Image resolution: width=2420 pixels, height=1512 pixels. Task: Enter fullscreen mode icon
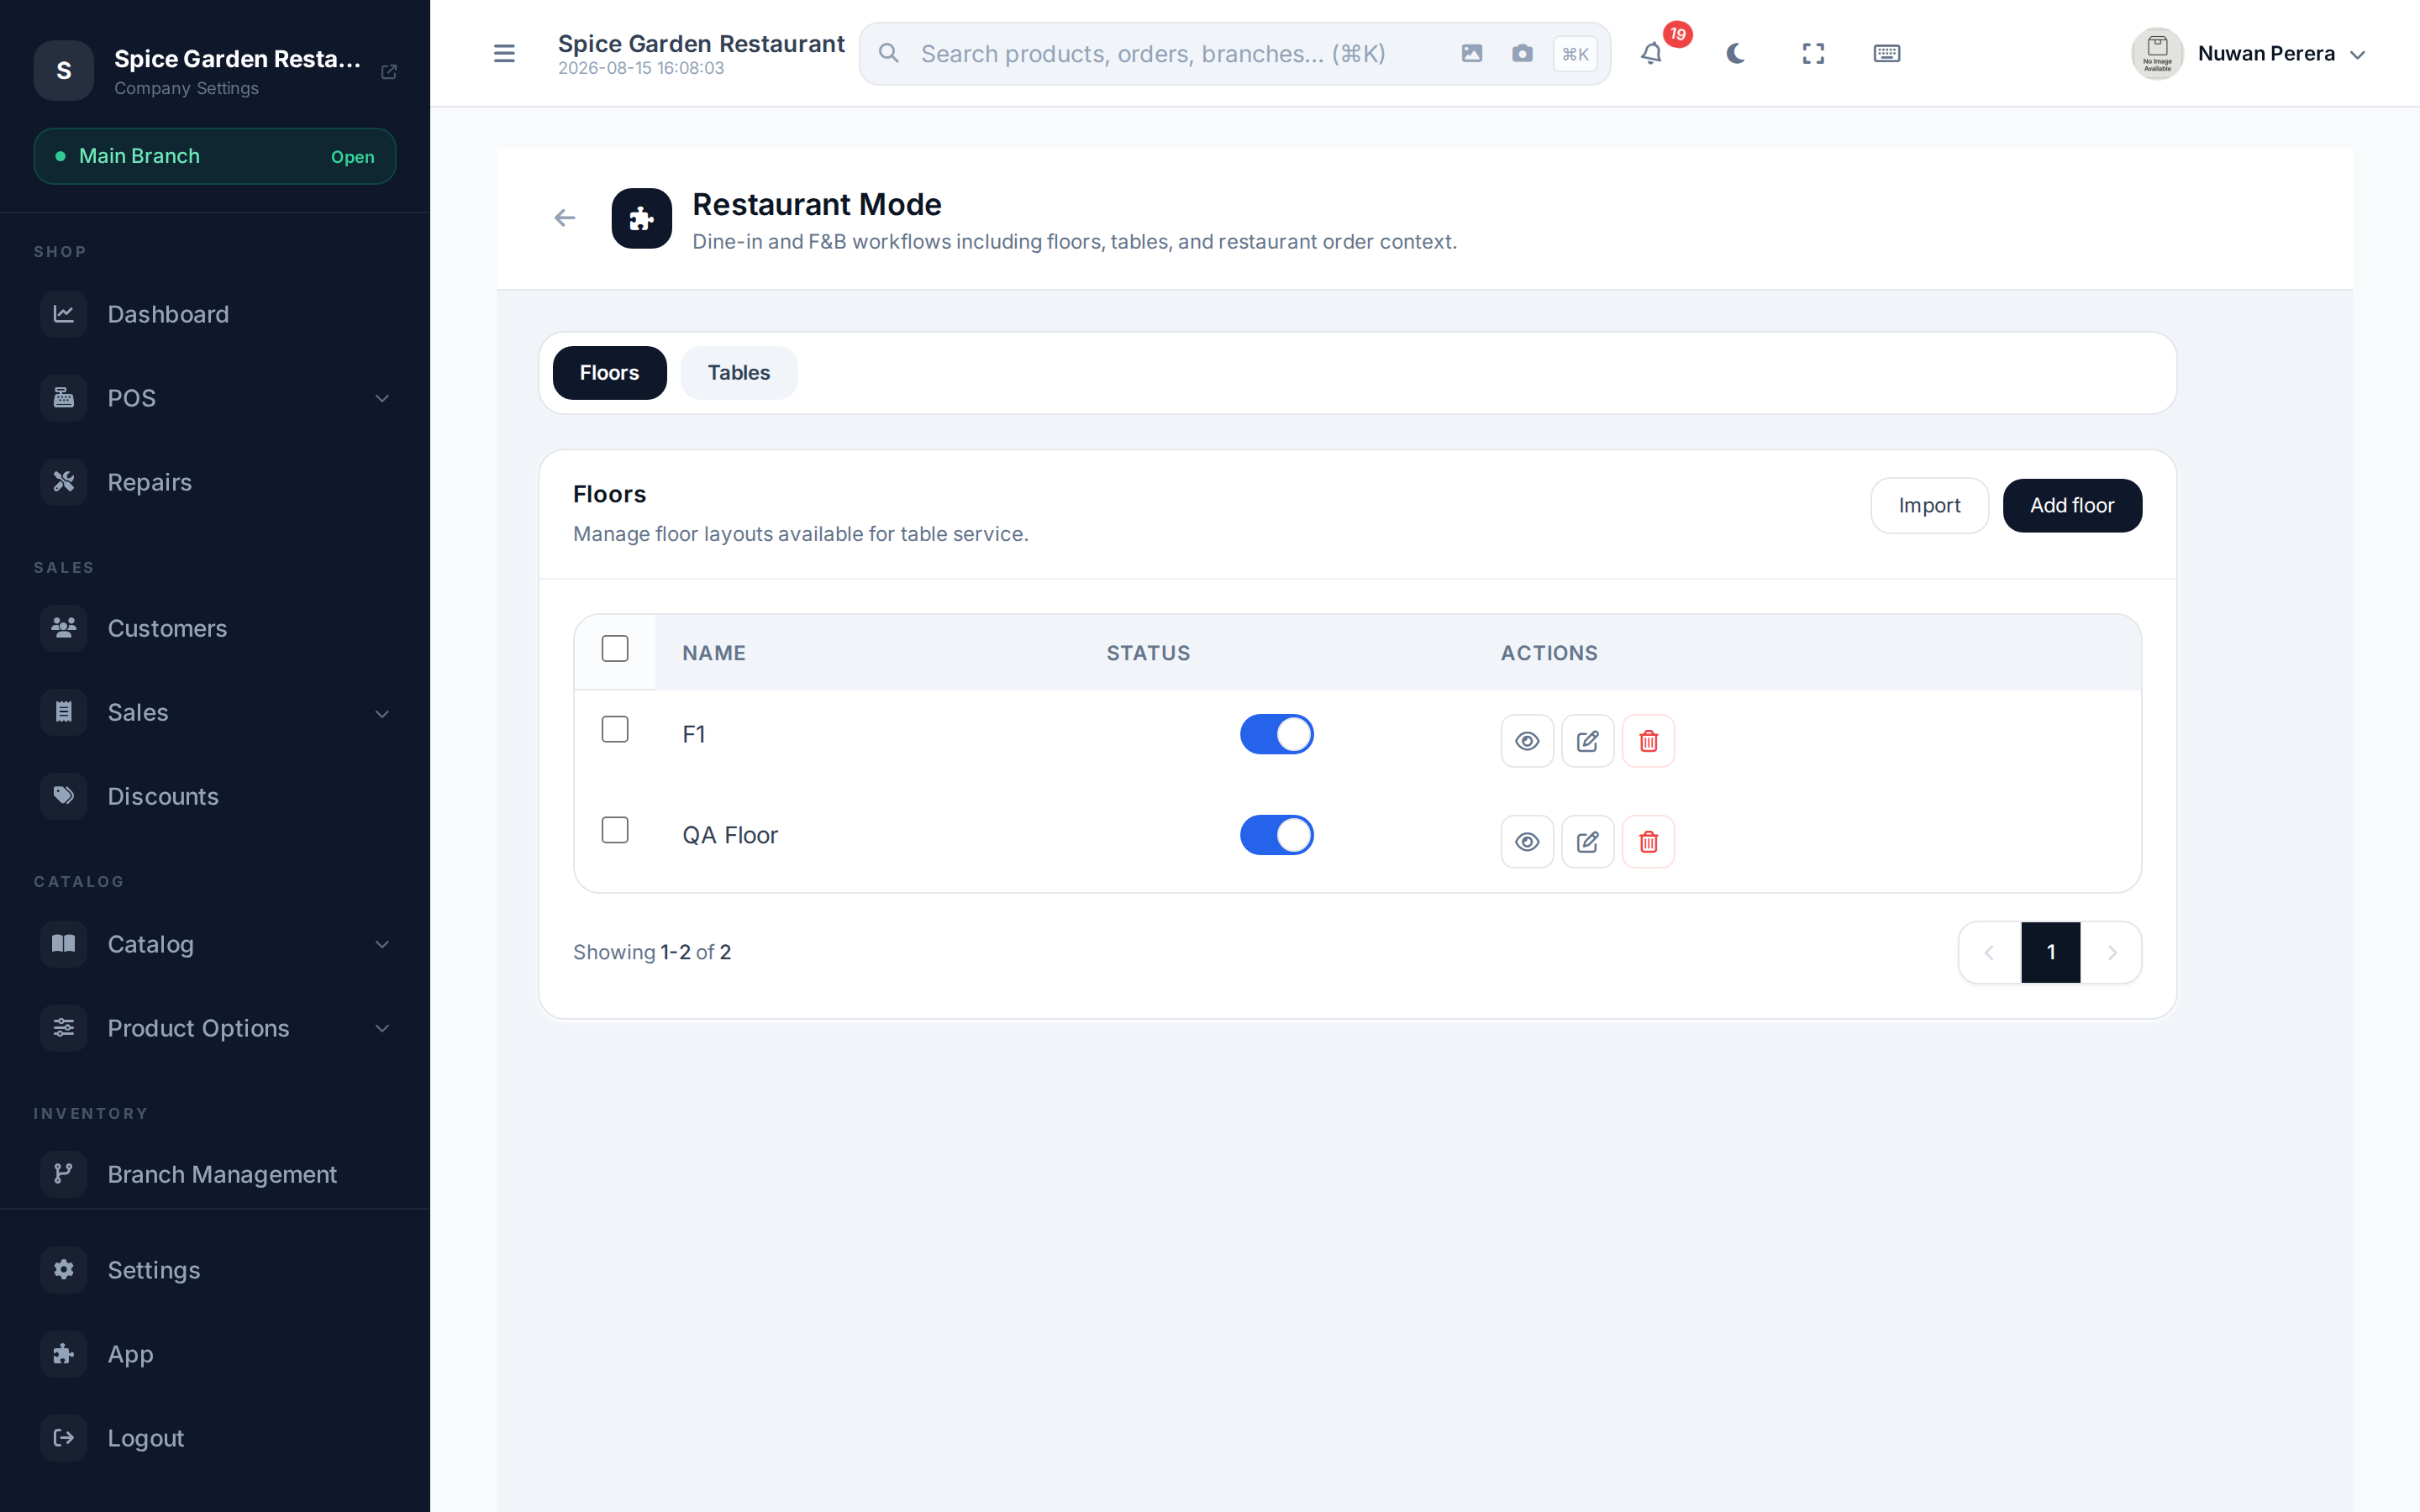pyautogui.click(x=1813, y=53)
